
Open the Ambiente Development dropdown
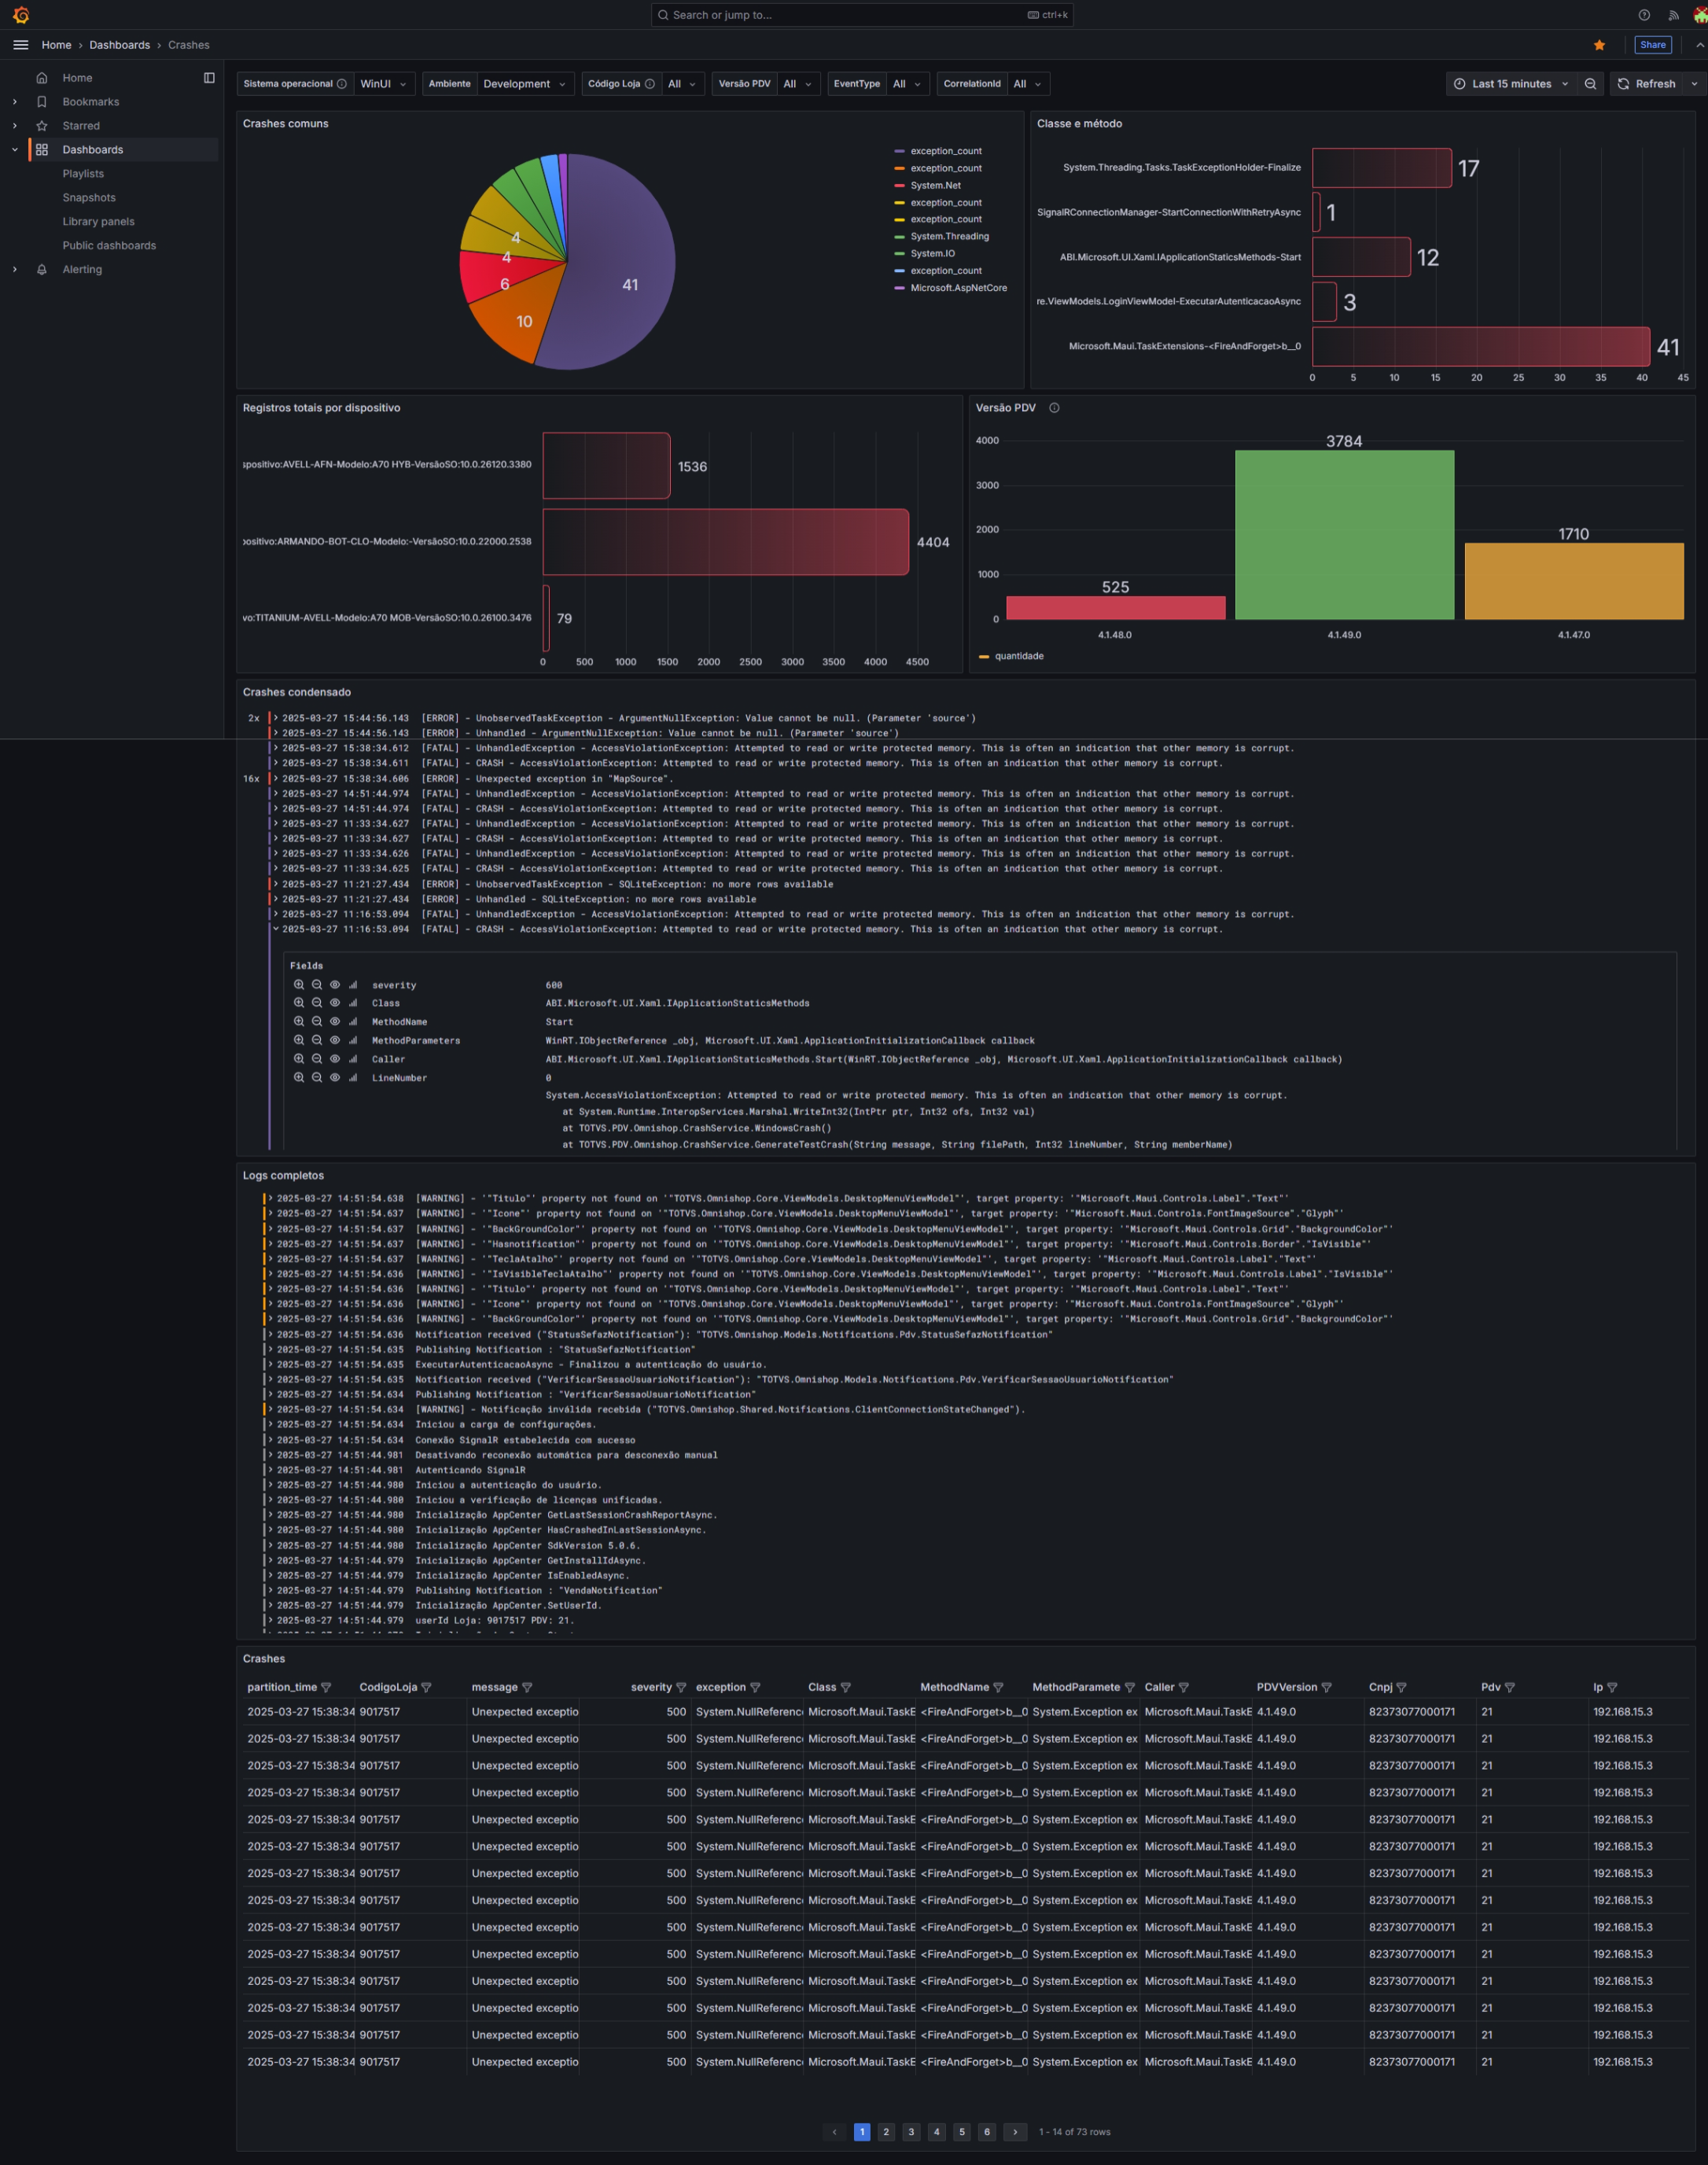click(x=524, y=84)
